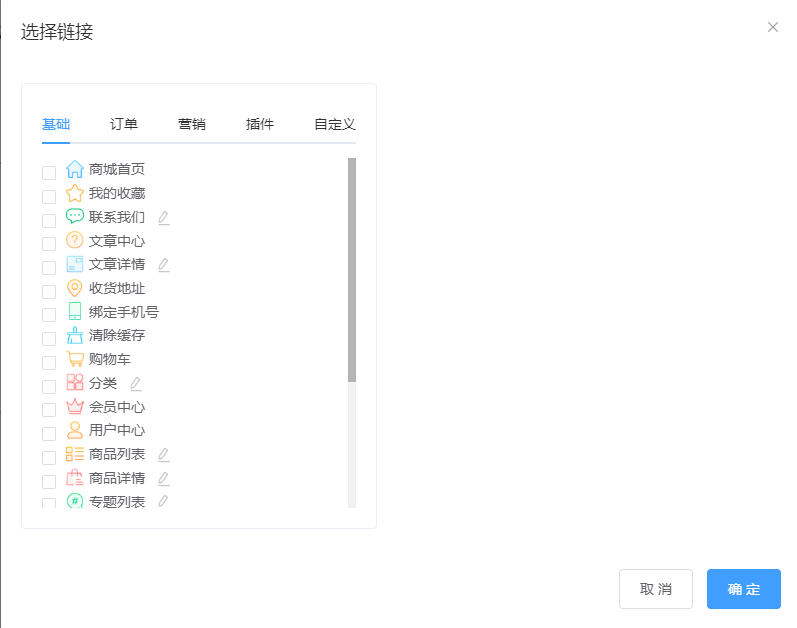
Task: Click the 取消 button
Action: point(656,589)
